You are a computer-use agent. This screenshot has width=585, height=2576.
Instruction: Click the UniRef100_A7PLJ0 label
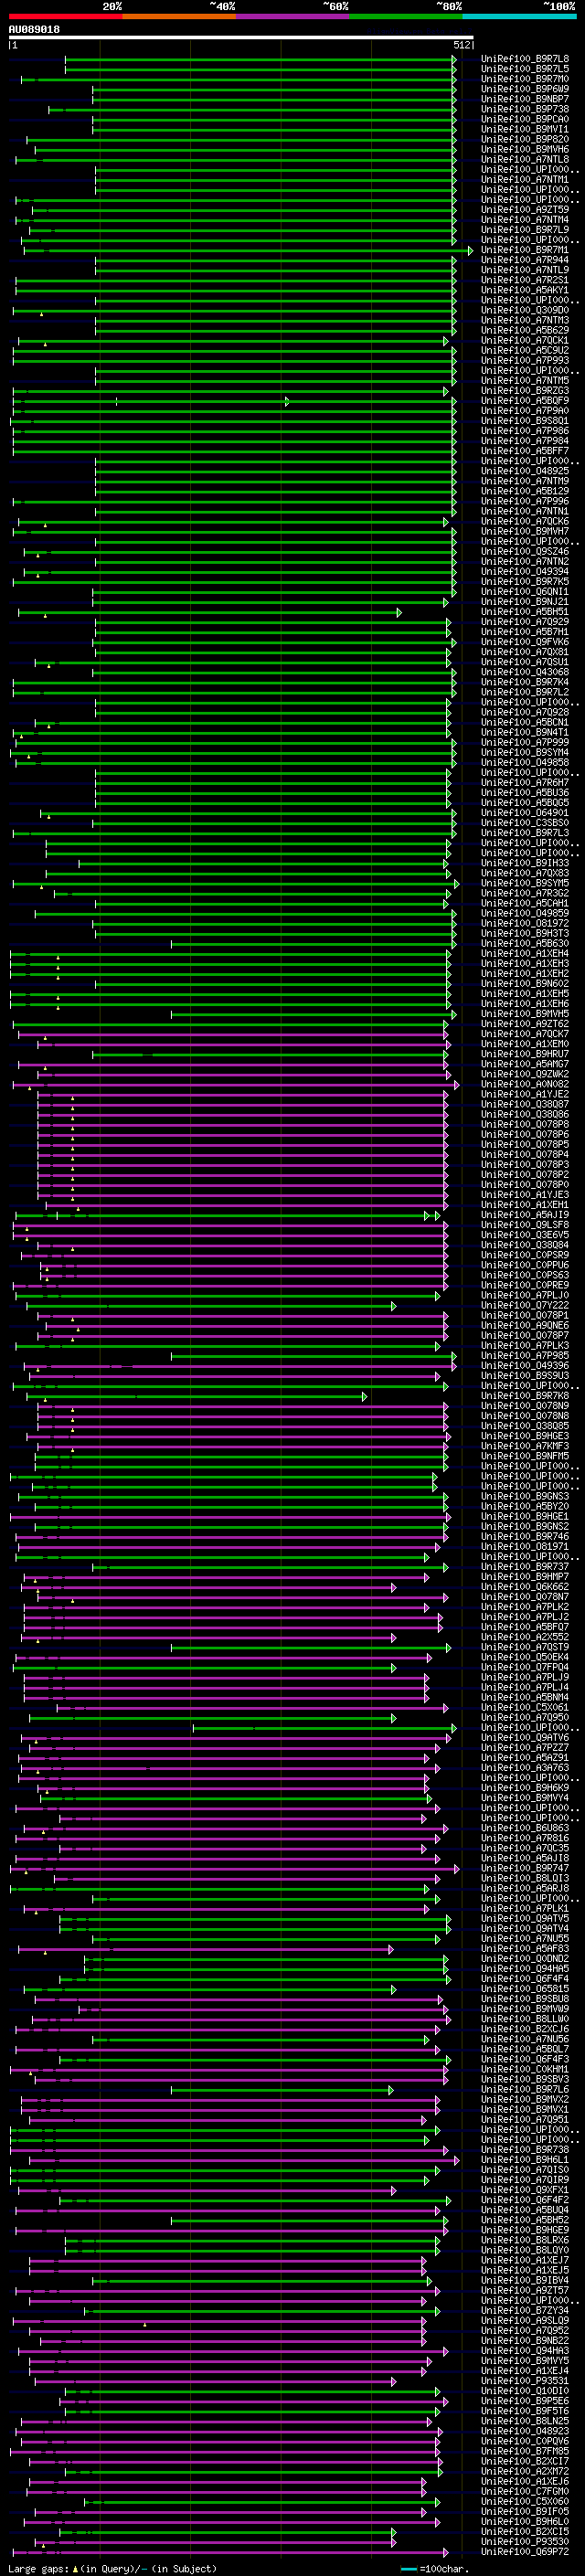pos(525,1295)
